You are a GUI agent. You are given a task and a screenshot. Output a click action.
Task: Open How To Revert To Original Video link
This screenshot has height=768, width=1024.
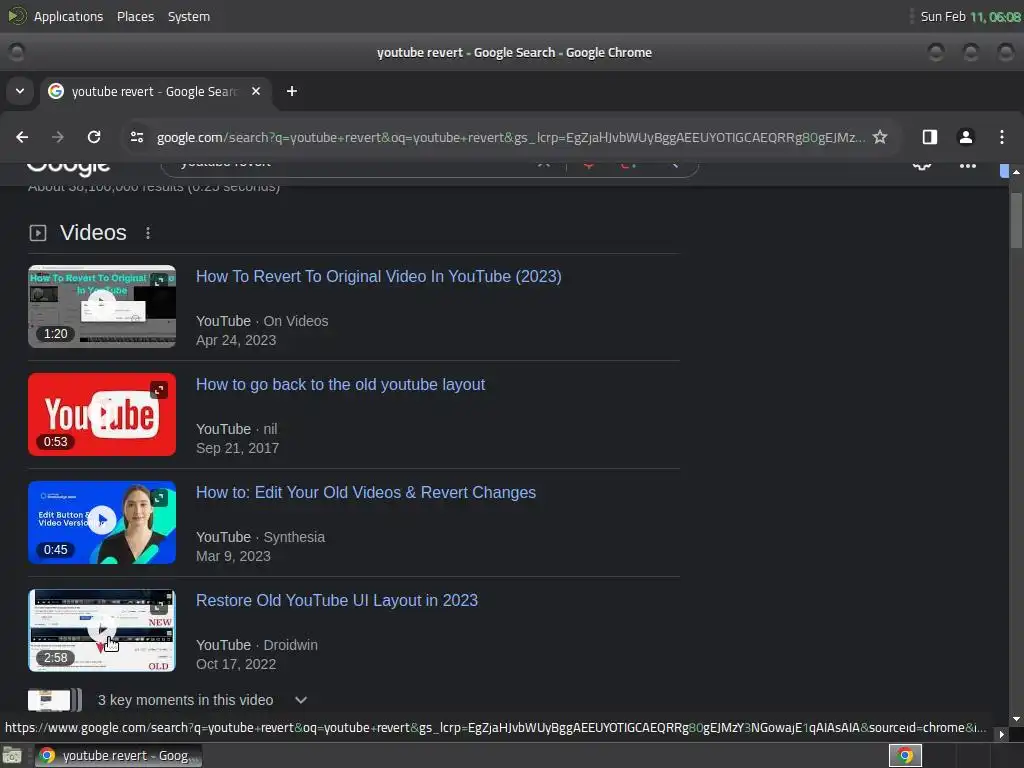(379, 276)
